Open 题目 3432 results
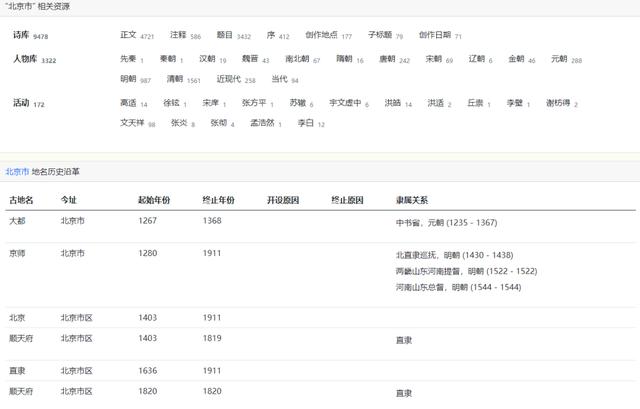The height and width of the screenshot is (409, 640). (x=233, y=35)
